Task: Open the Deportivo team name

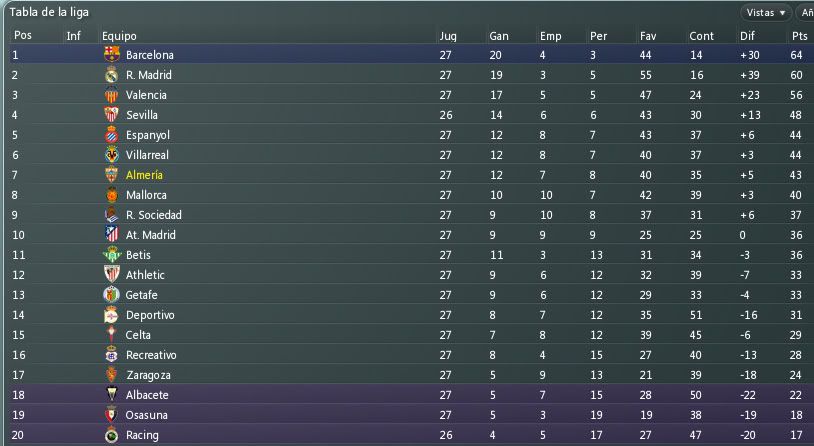Action: [150, 315]
